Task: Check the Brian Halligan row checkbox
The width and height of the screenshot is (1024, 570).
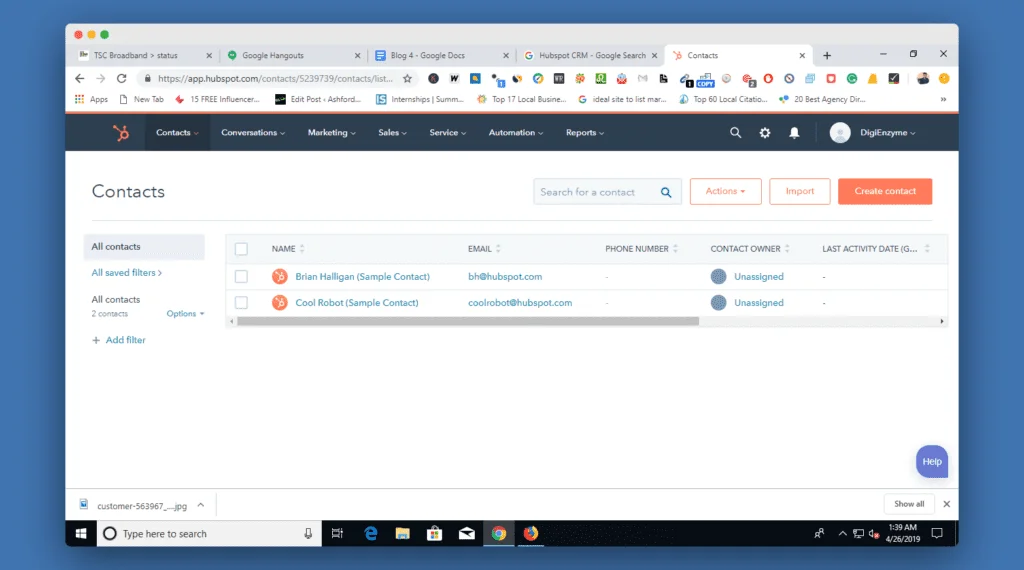Action: pos(241,276)
